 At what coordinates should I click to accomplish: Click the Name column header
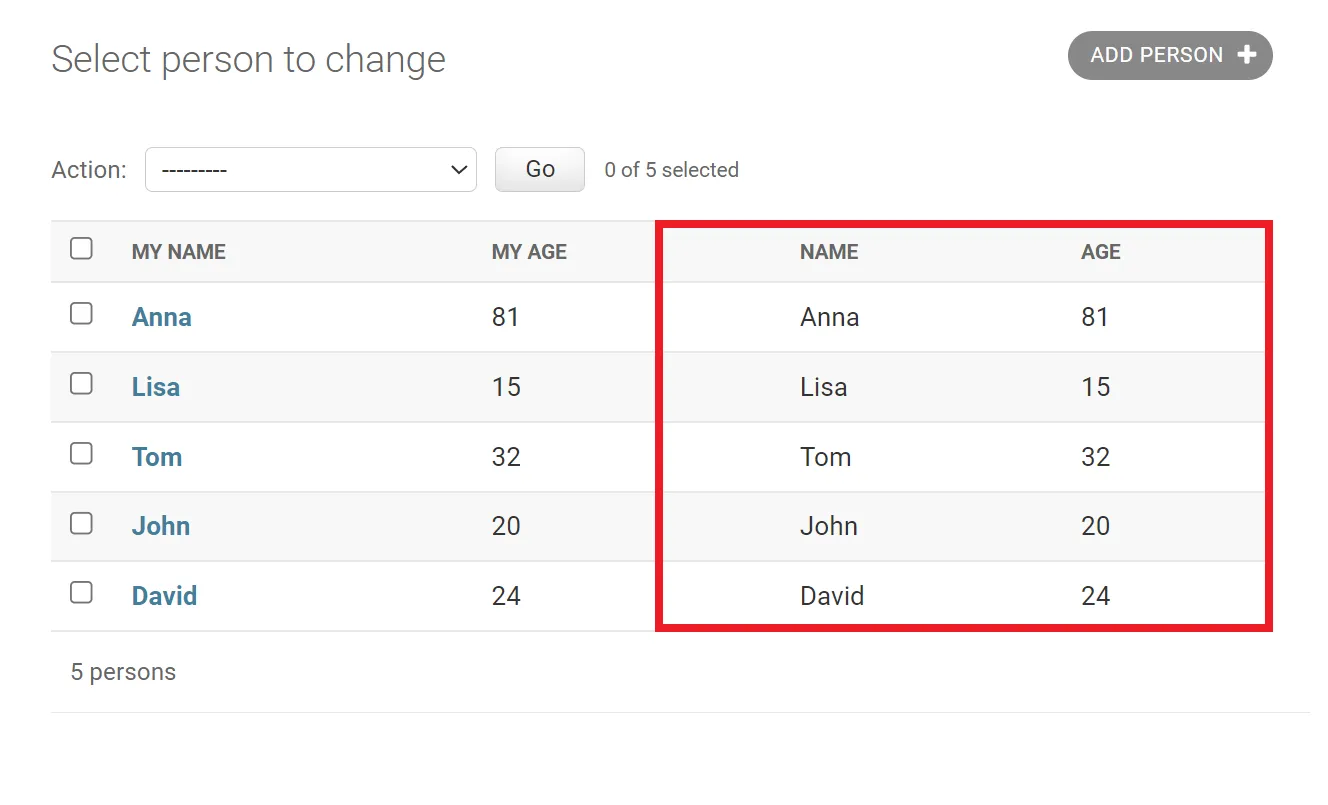pos(829,252)
